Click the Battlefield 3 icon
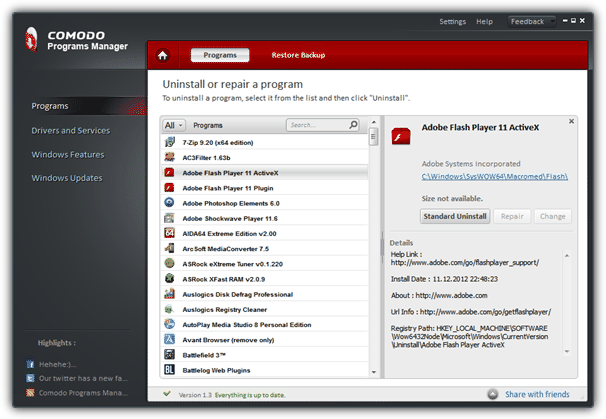Screen dimensions: 606x419 pos(169,354)
